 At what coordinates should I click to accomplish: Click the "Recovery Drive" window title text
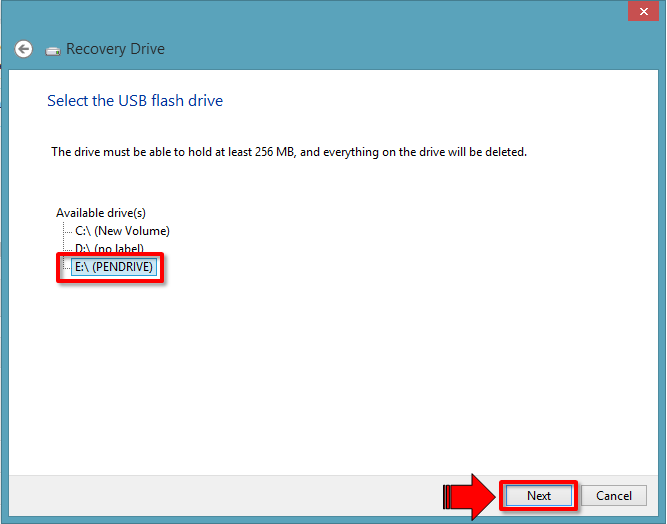click(x=115, y=49)
